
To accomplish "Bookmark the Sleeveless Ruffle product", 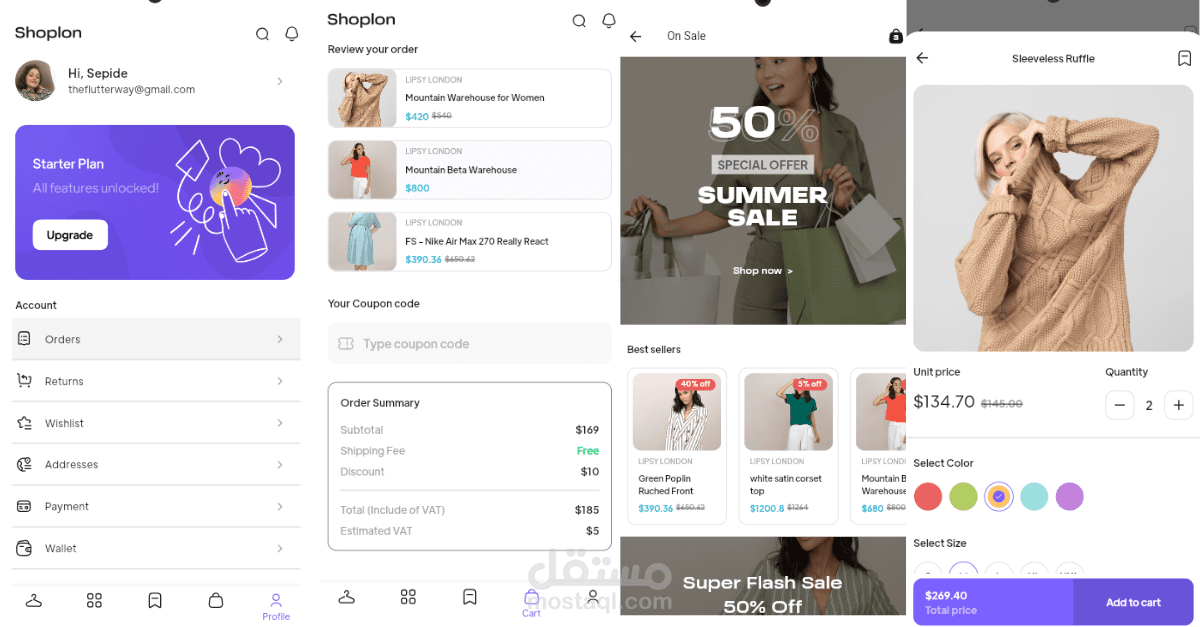I will 1184,58.
